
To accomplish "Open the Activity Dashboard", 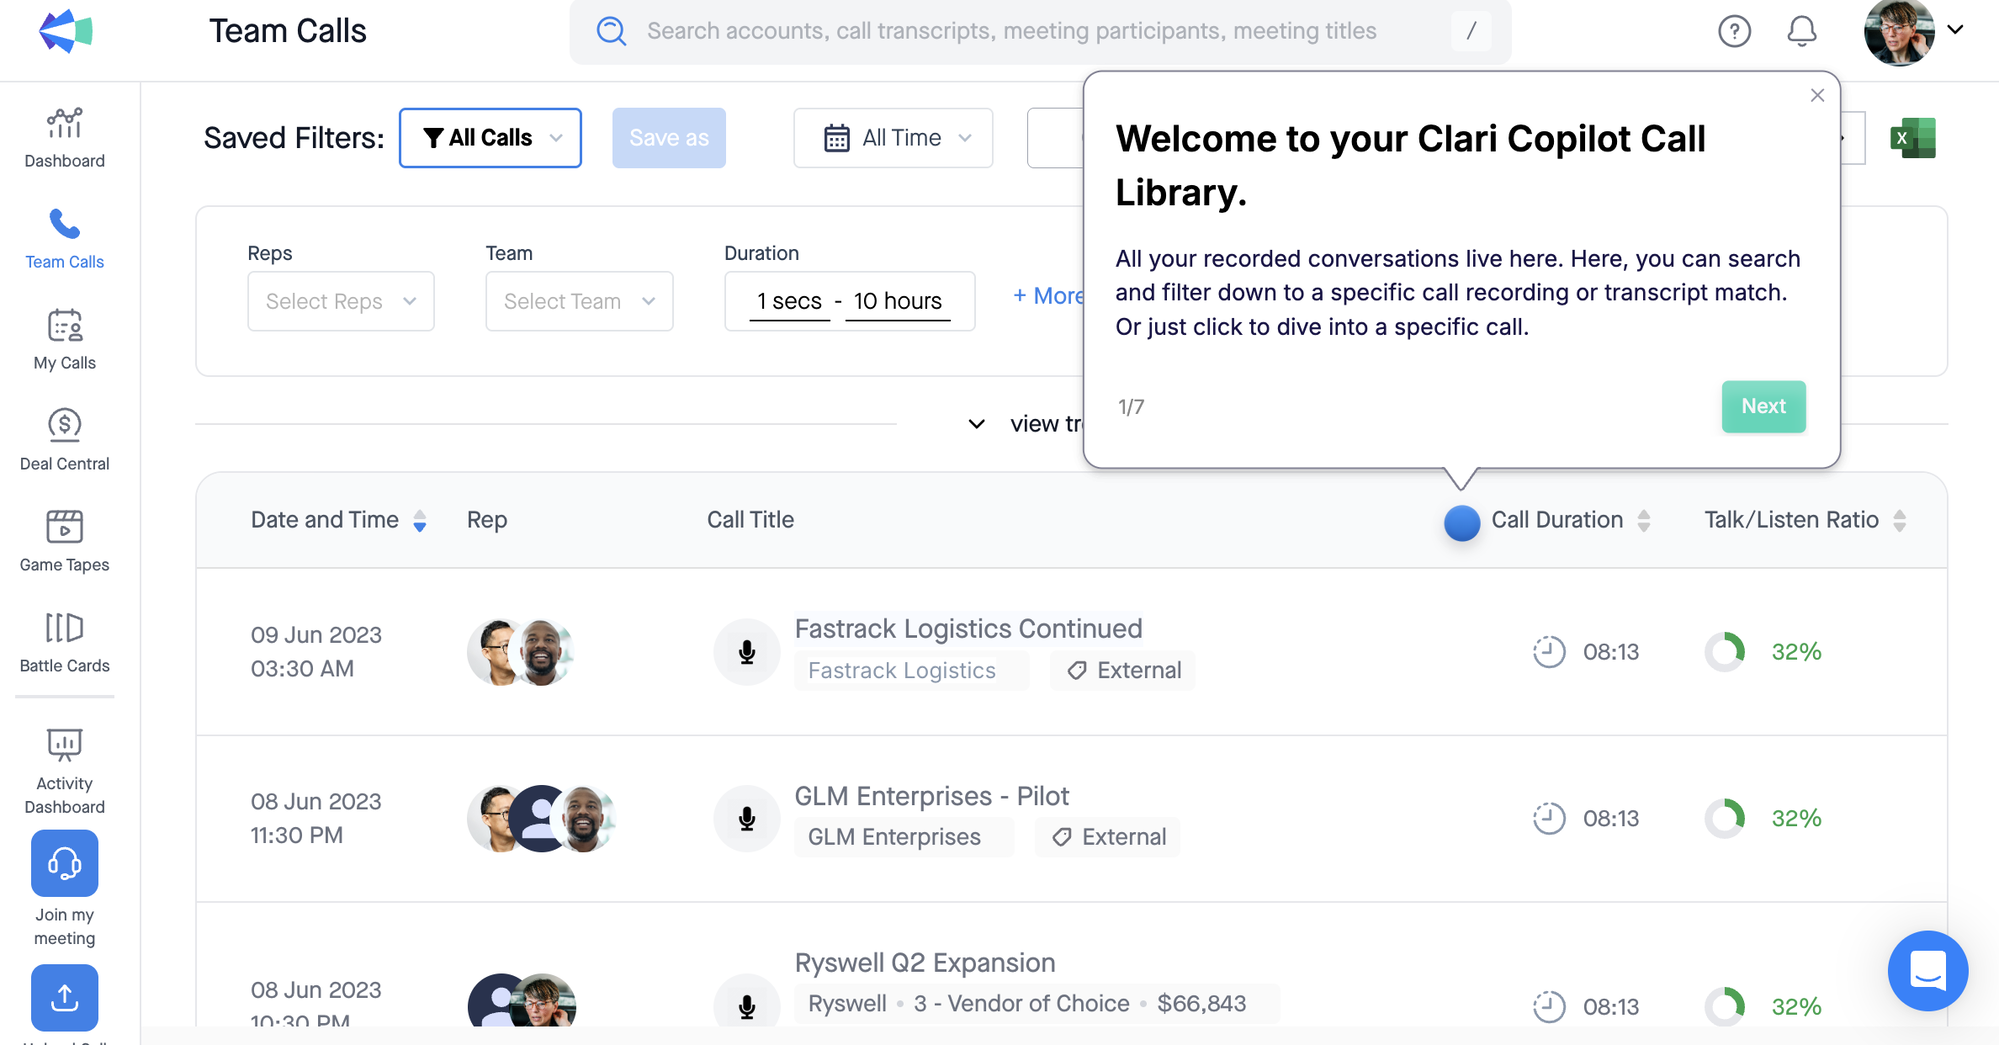I will [x=64, y=771].
